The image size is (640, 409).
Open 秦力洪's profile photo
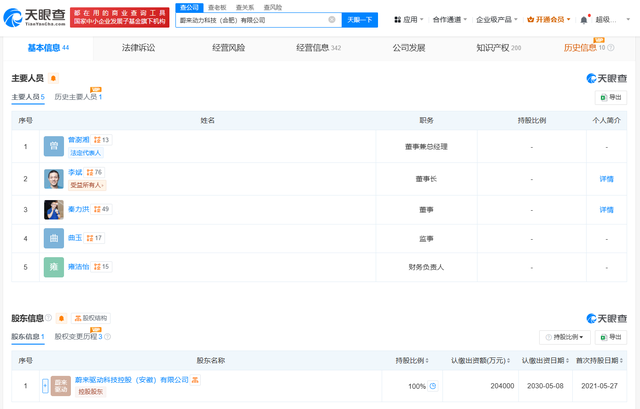pyautogui.click(x=54, y=210)
